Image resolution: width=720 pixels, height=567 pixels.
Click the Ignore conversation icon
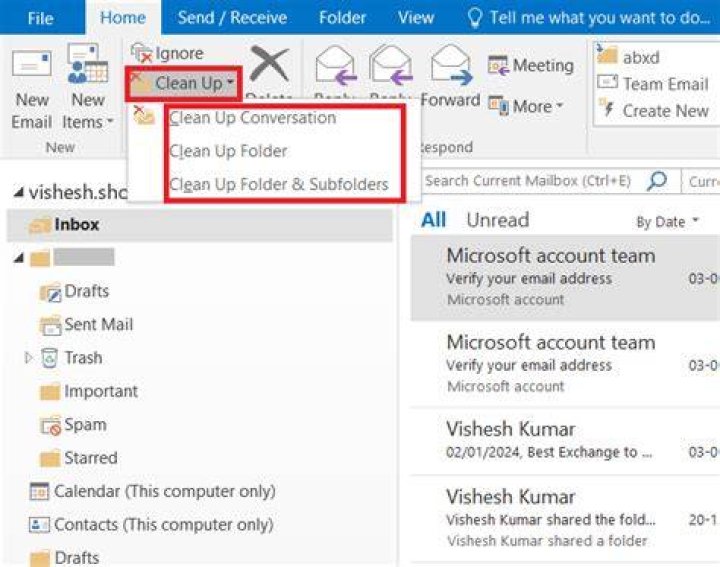tap(141, 53)
